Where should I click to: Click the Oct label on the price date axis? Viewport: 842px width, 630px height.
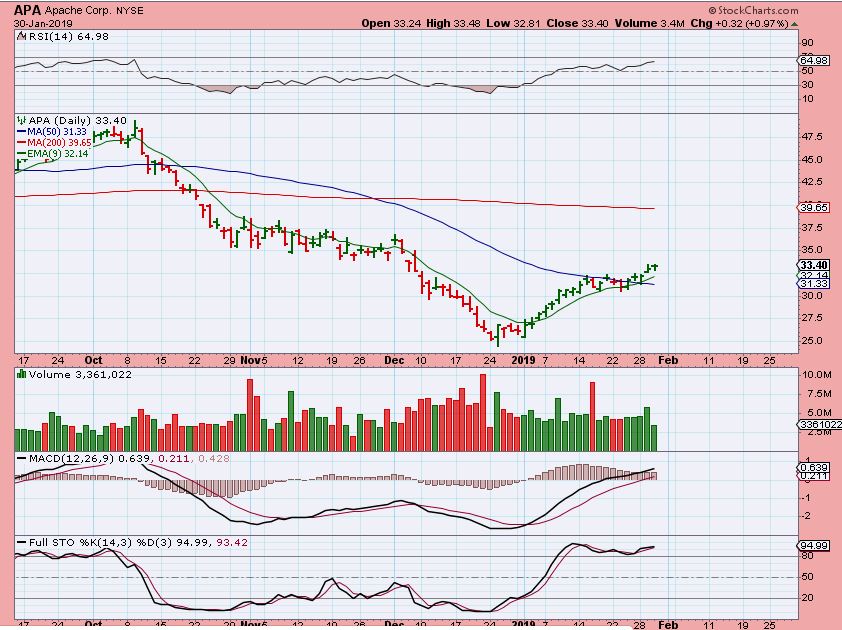coord(93,360)
